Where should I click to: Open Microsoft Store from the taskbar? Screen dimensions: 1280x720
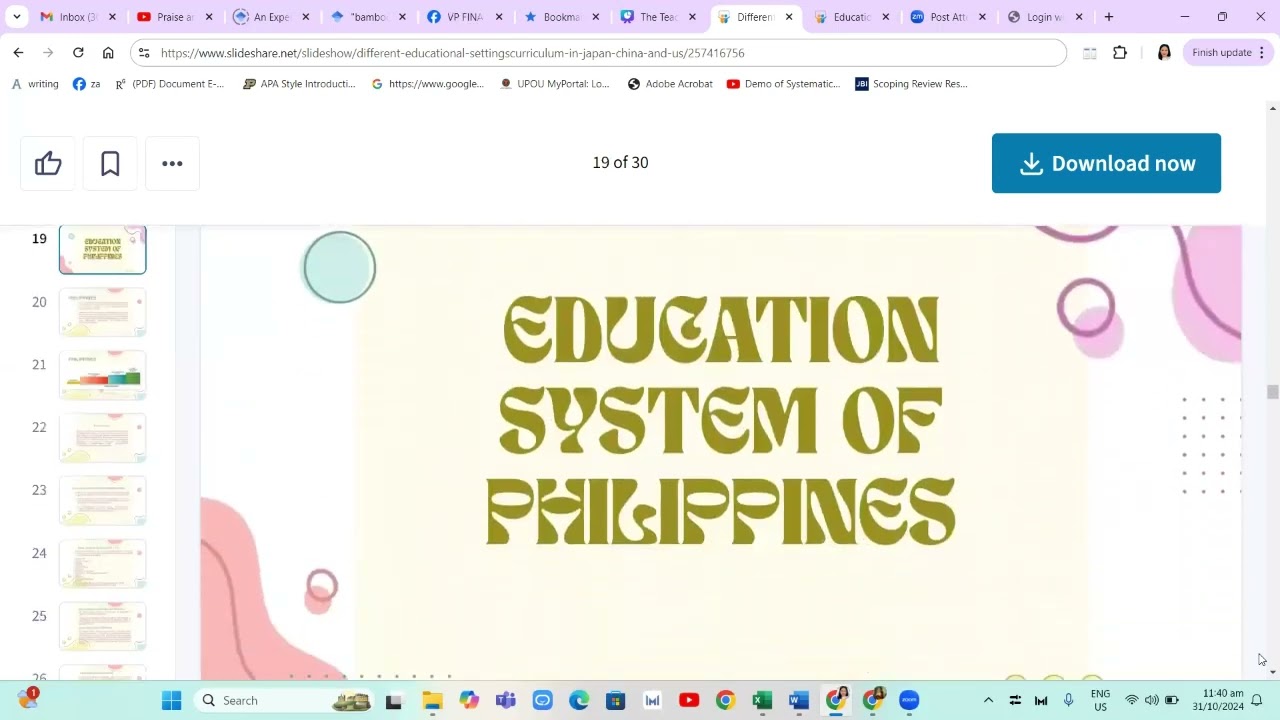coord(616,700)
